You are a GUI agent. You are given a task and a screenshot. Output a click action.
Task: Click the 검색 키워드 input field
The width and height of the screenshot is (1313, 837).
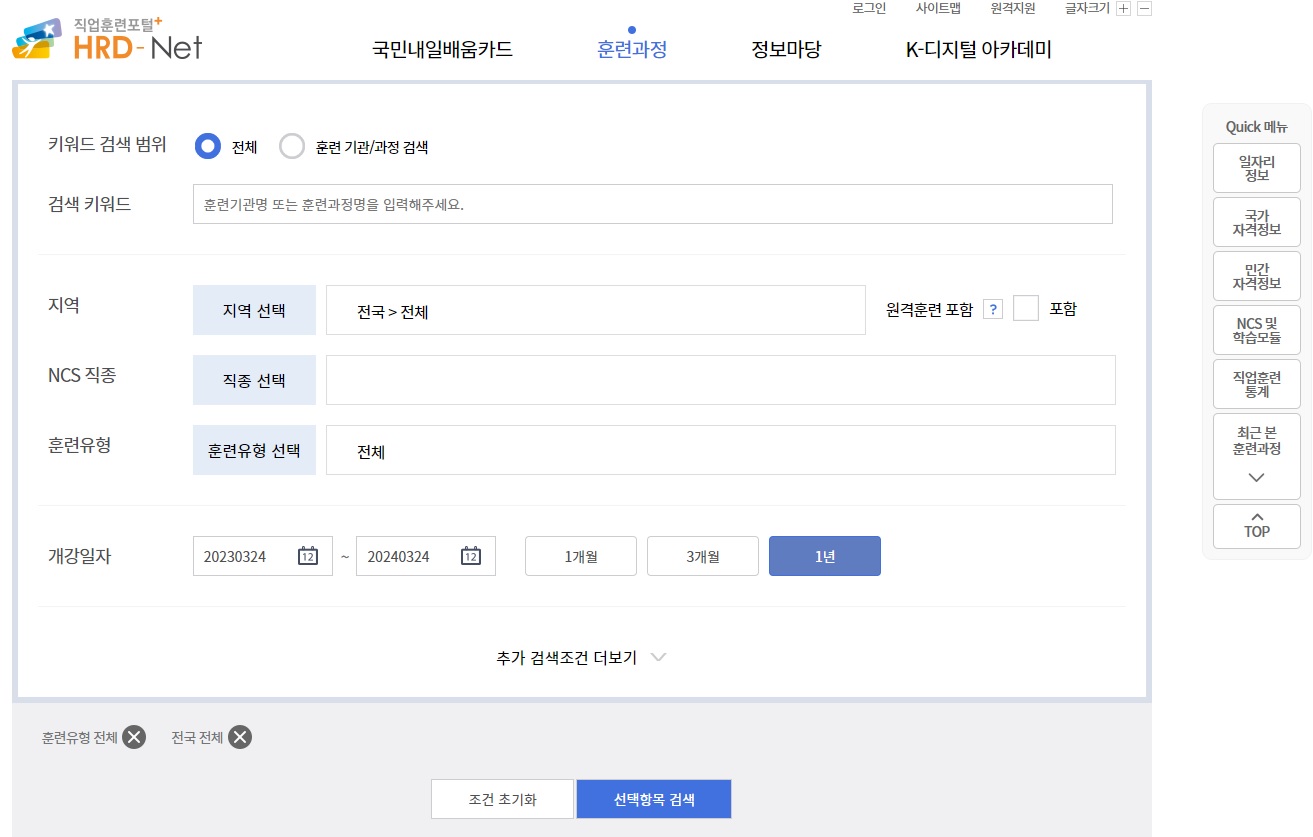653,204
